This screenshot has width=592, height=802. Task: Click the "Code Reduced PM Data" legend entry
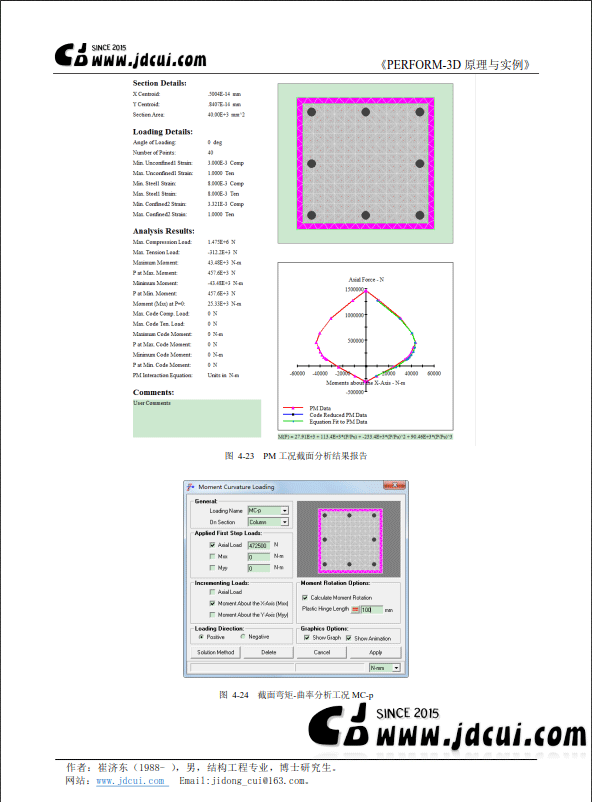[338, 415]
